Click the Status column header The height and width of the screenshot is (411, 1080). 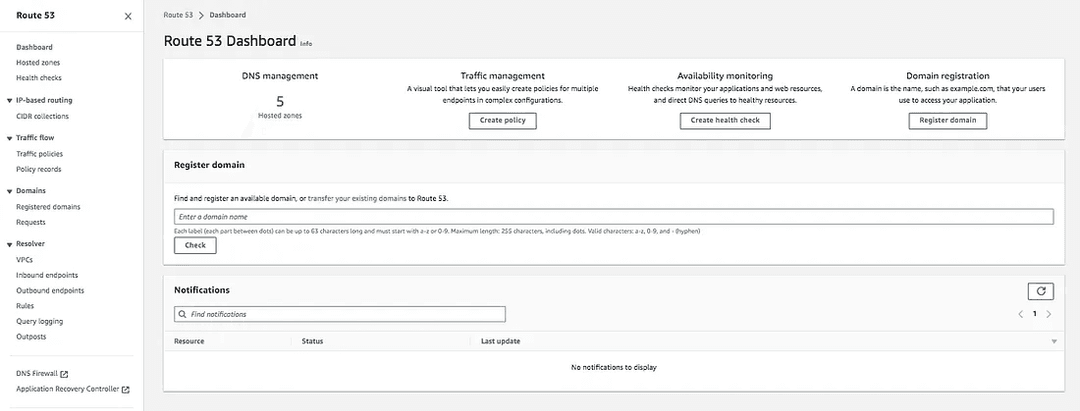point(312,341)
